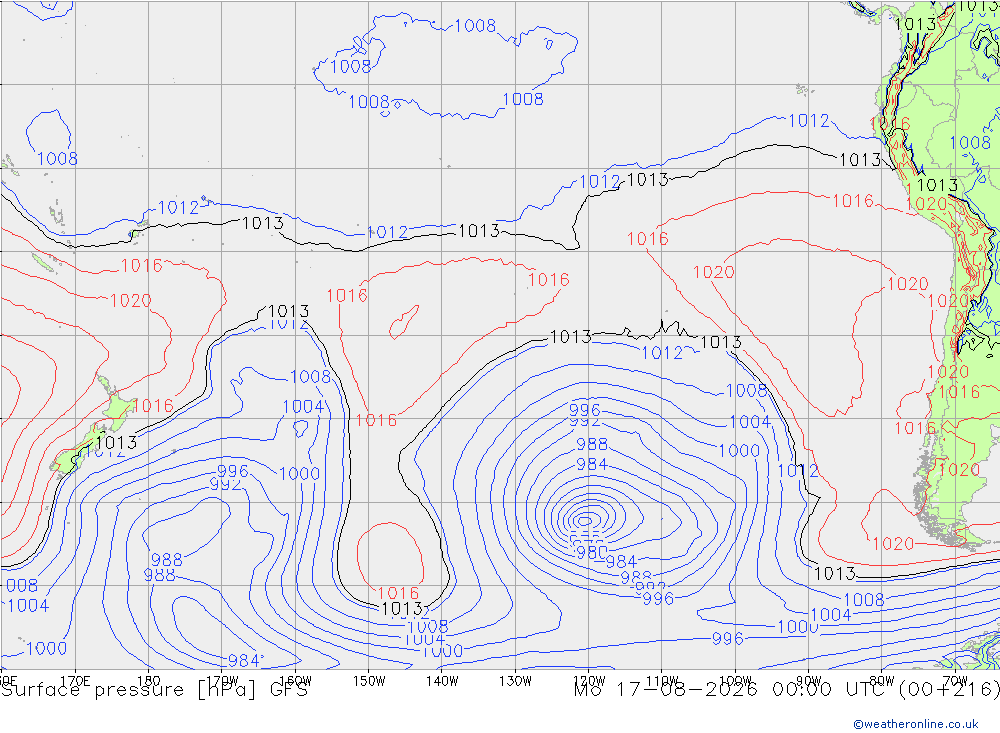
Task: Click the blue 1000 label left of the 170E axis
Action: (x=47, y=648)
